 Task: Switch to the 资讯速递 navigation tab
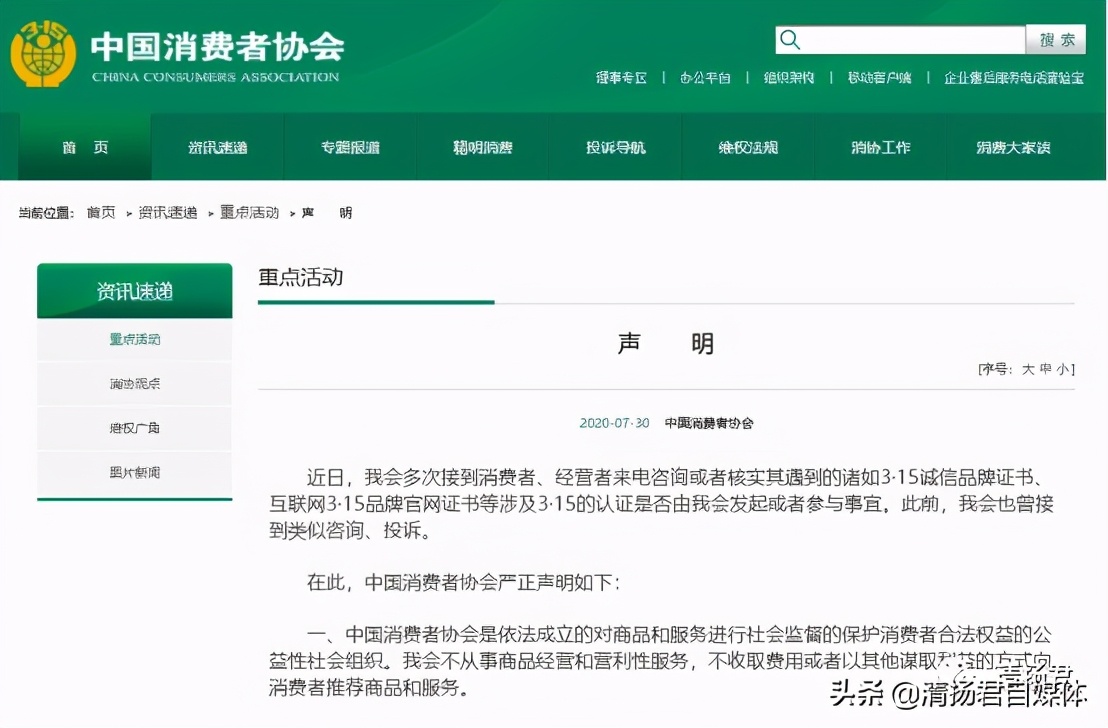tap(217, 146)
